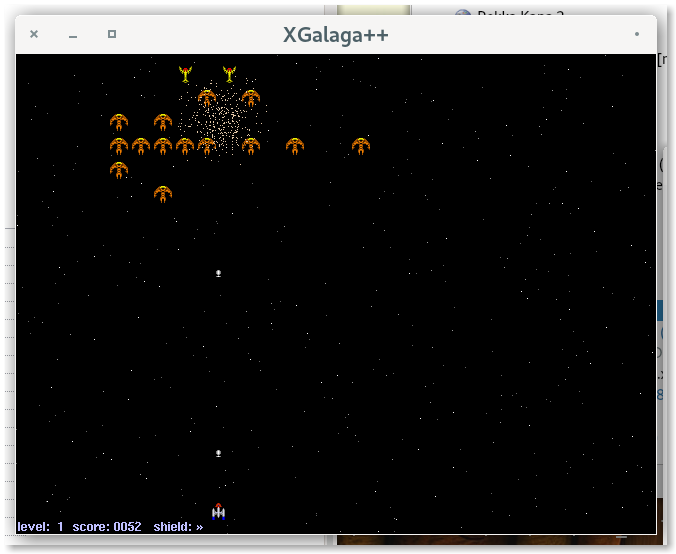The image size is (676, 554).
Task: Click the "shield: »" indicator
Action: (178, 527)
